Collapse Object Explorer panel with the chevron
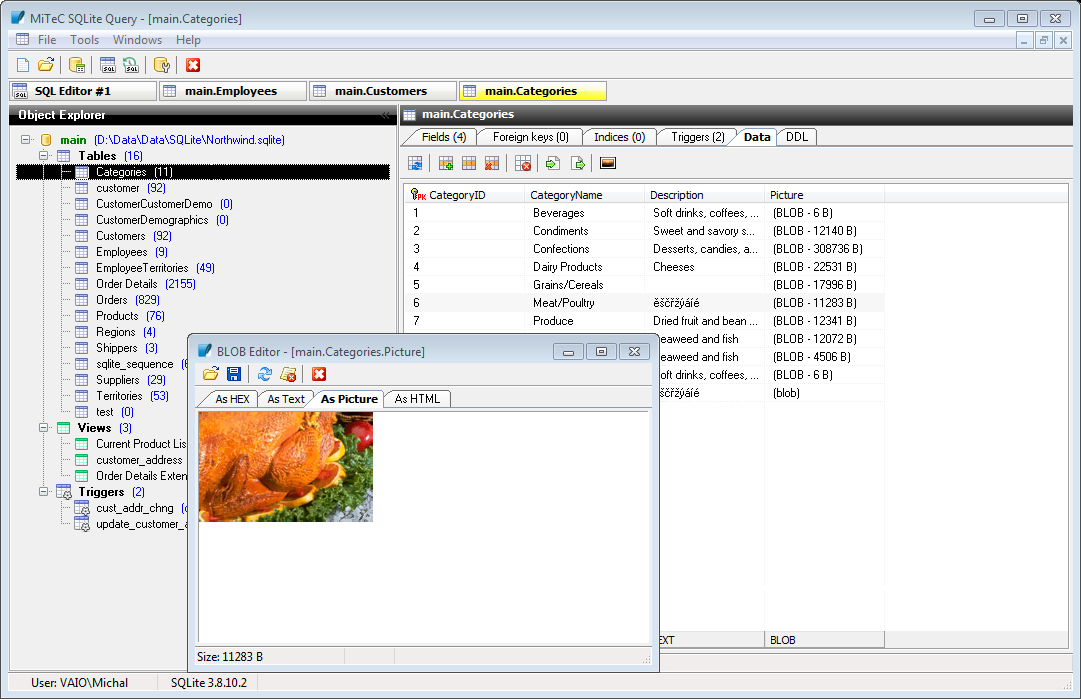 (x=385, y=116)
